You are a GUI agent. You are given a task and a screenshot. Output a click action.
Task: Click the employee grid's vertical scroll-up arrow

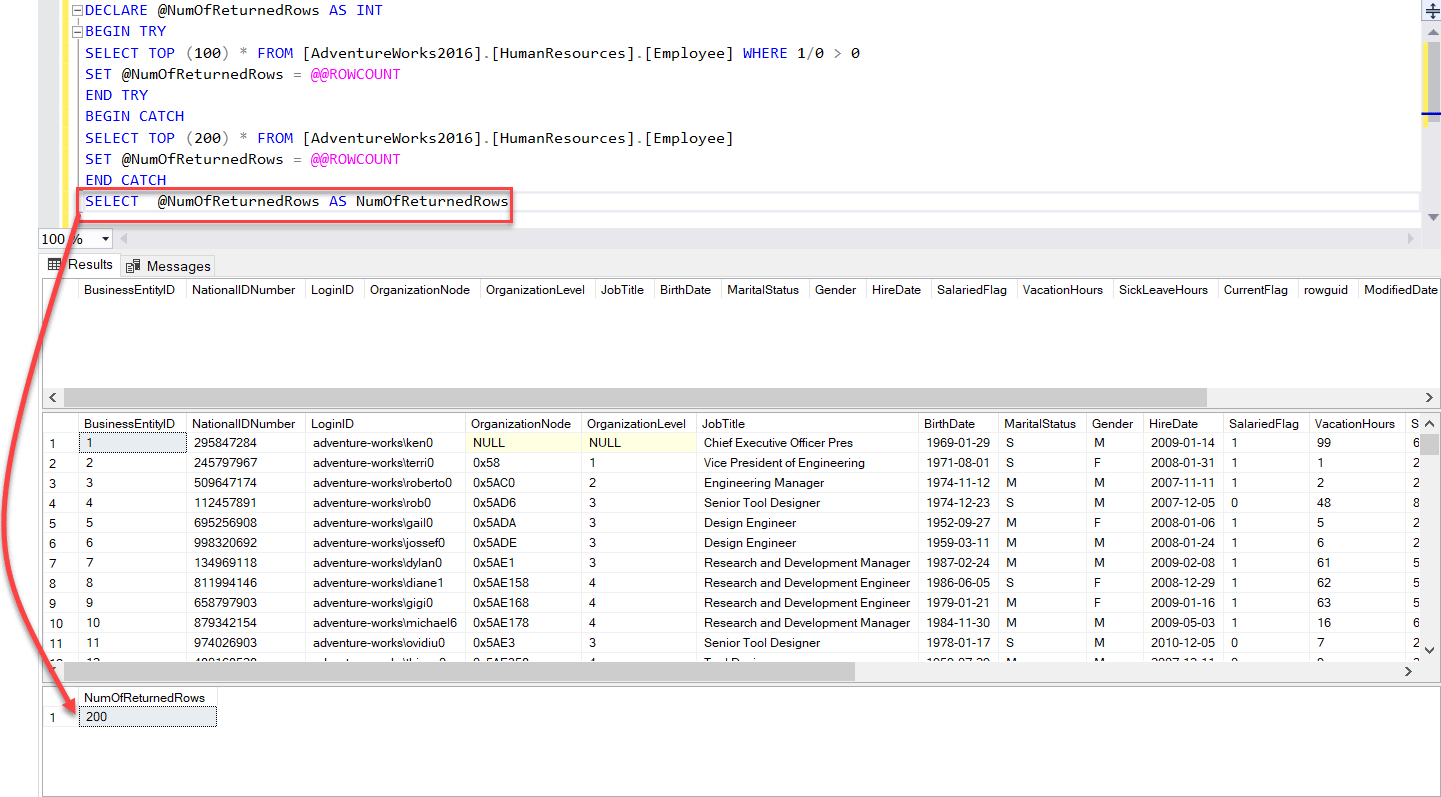pos(1431,423)
